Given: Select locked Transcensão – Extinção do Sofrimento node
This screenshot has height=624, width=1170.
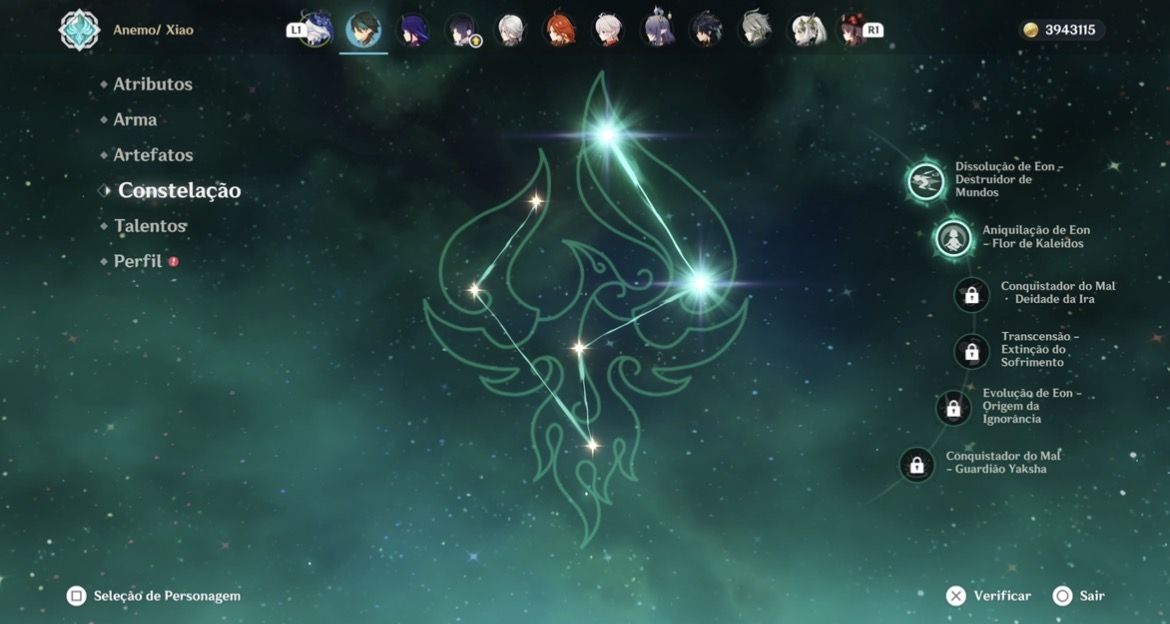Looking at the screenshot, I should 972,352.
